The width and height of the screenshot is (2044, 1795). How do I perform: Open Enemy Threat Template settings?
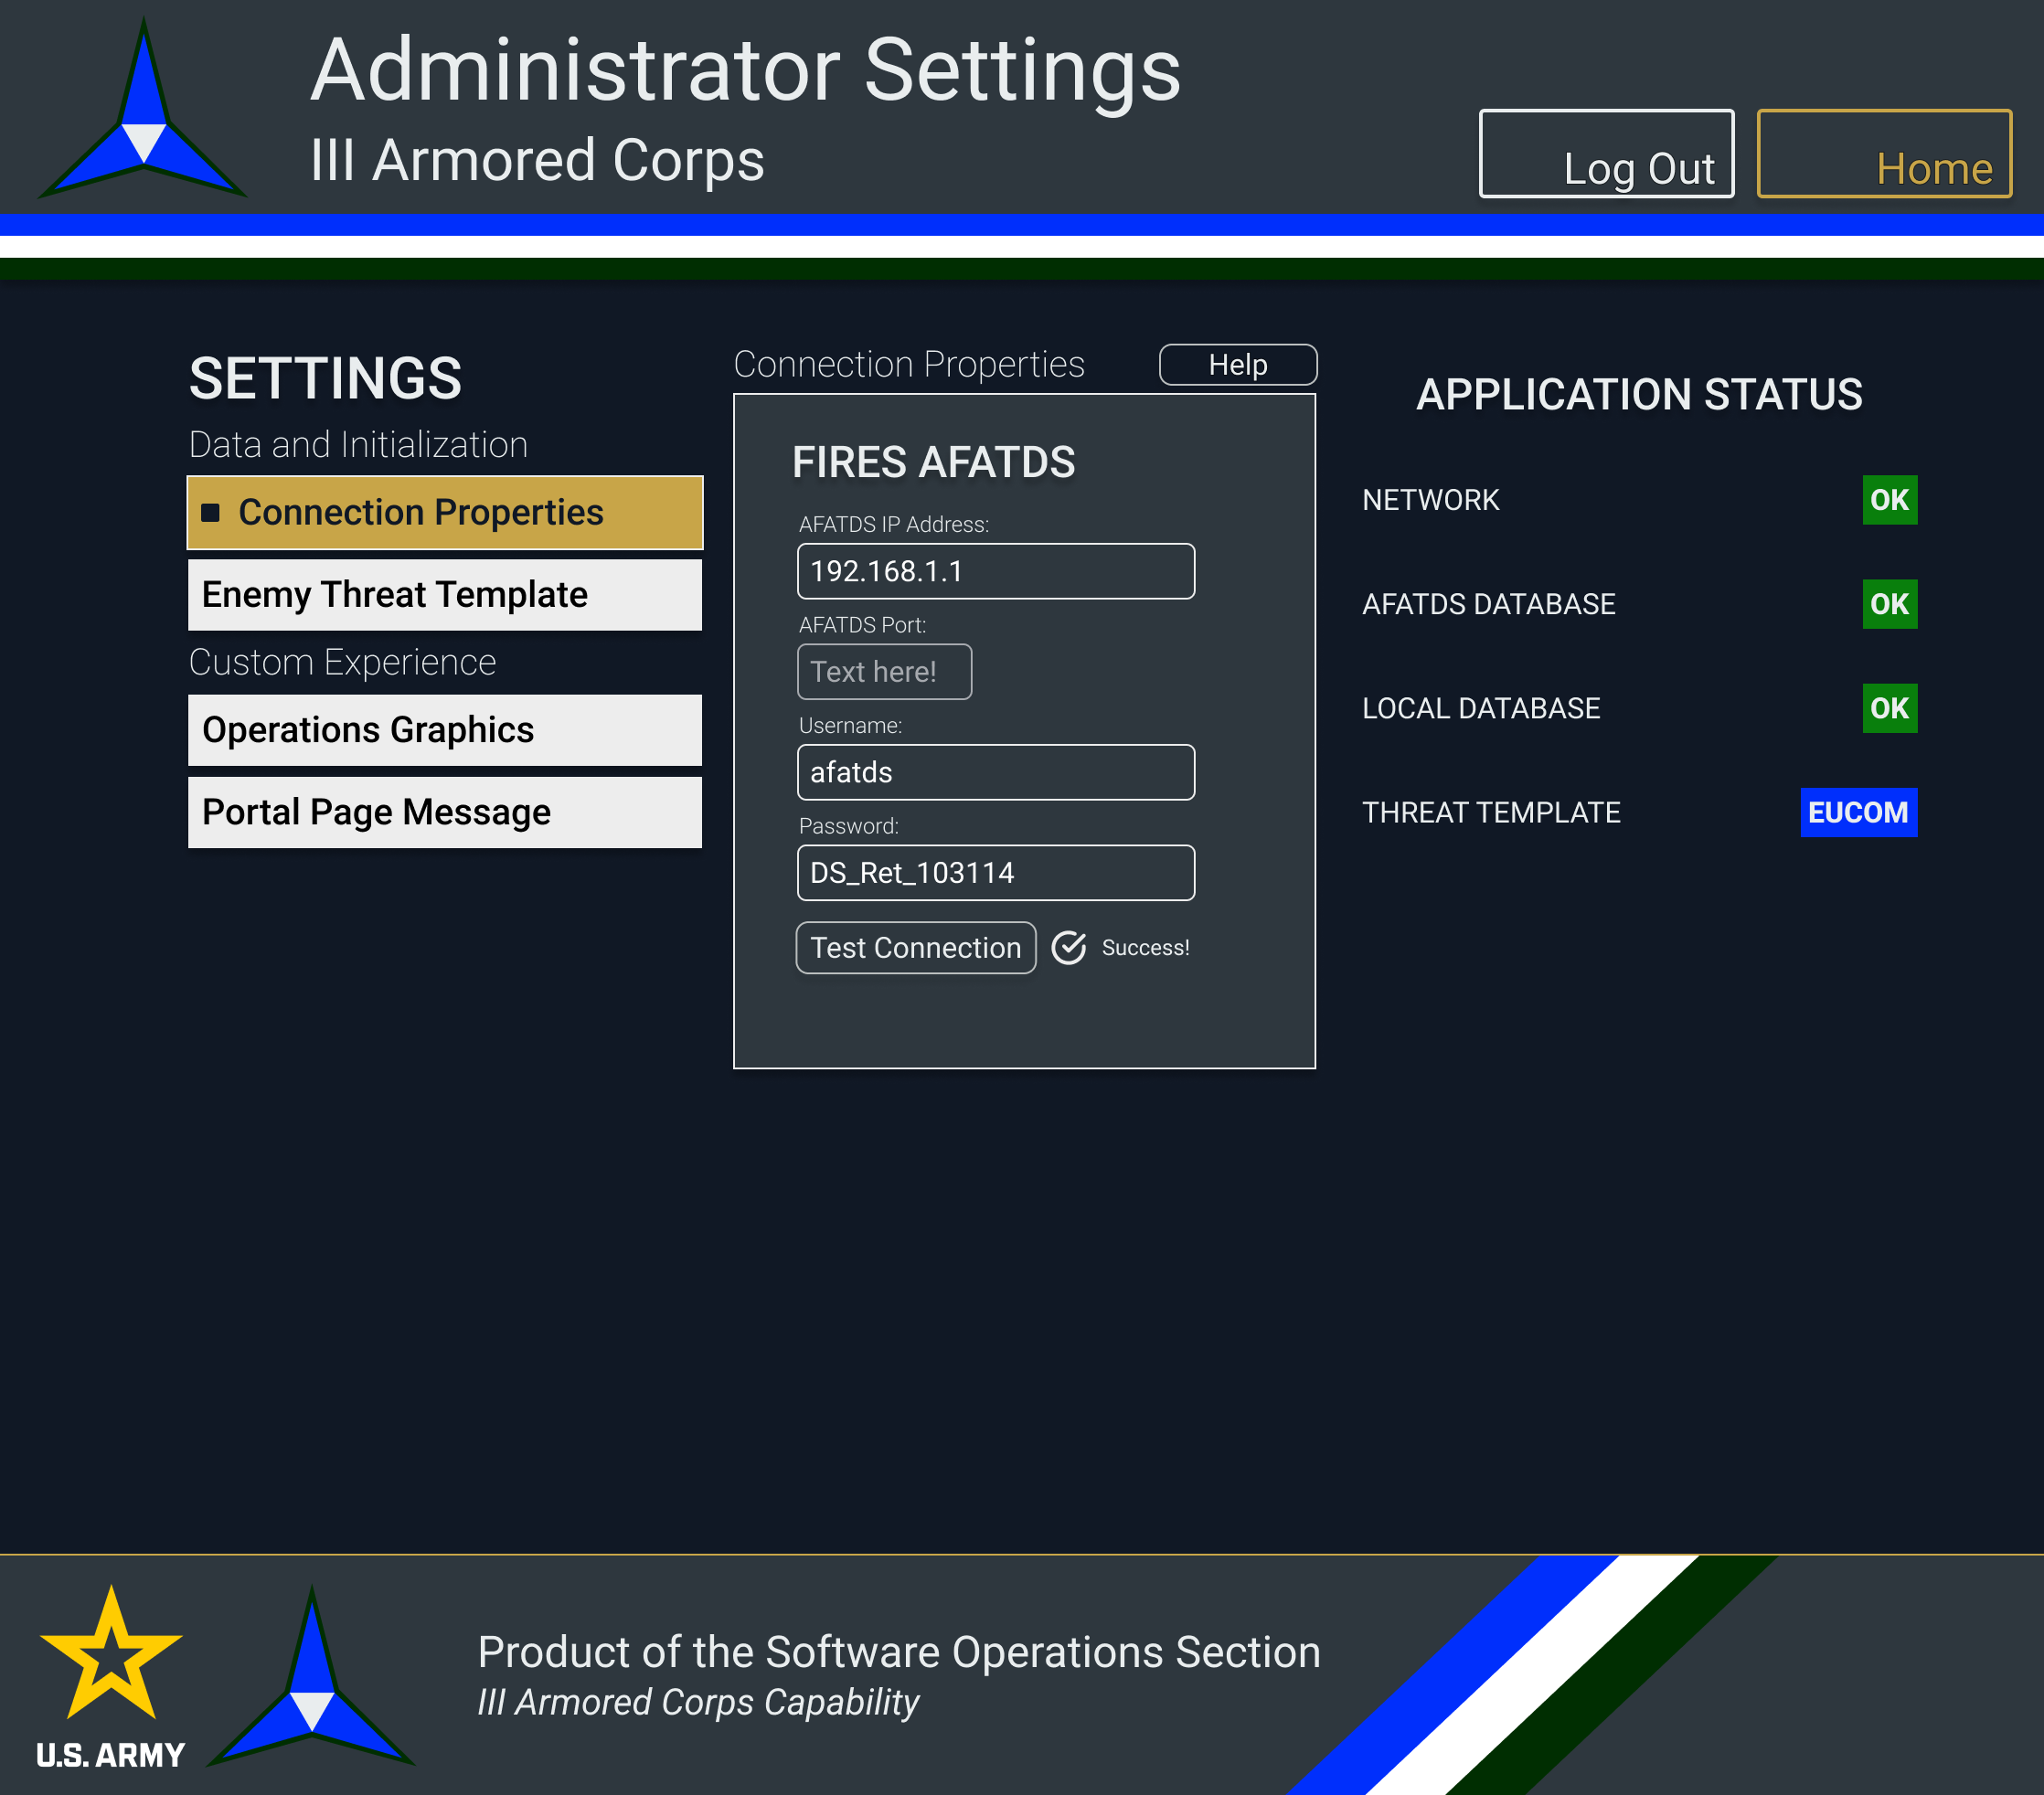click(445, 595)
